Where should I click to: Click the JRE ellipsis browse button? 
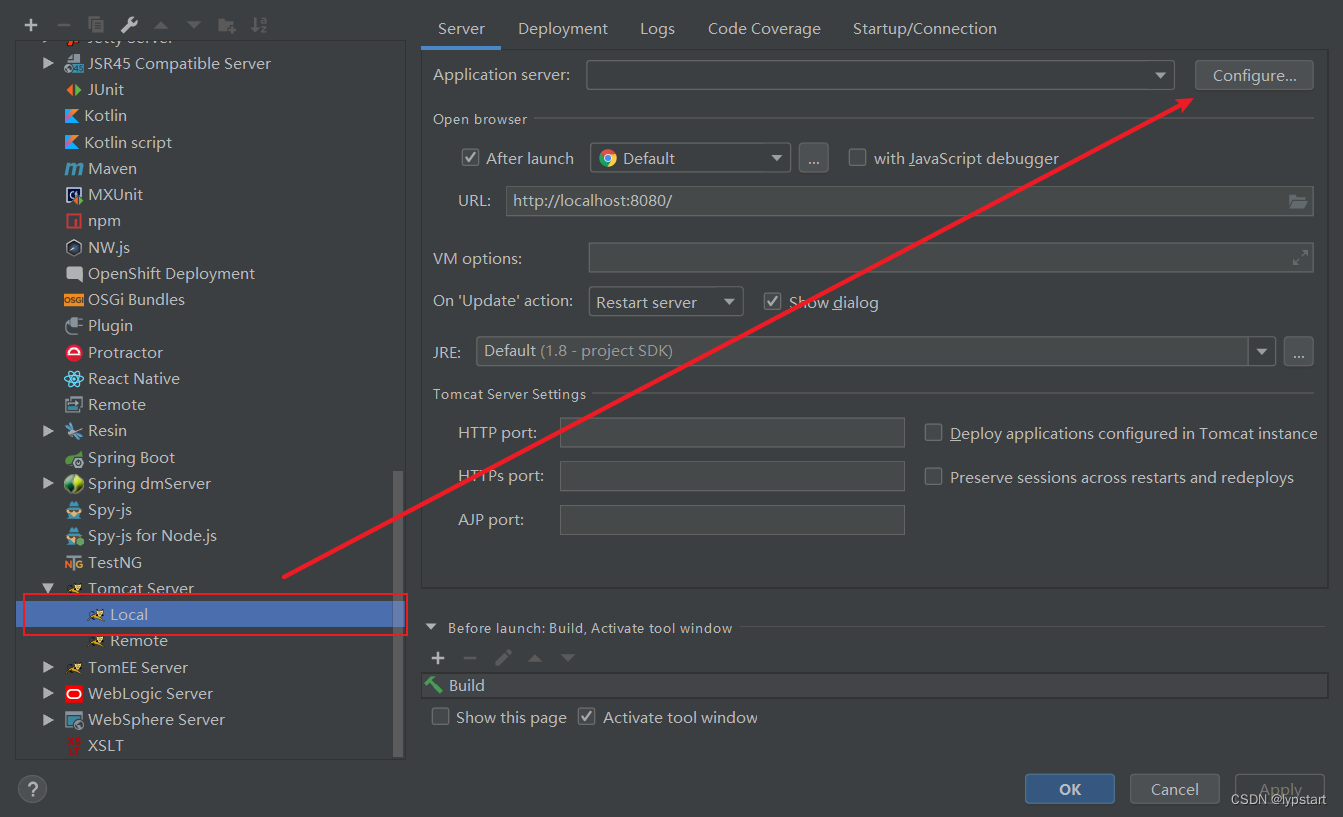click(1298, 351)
